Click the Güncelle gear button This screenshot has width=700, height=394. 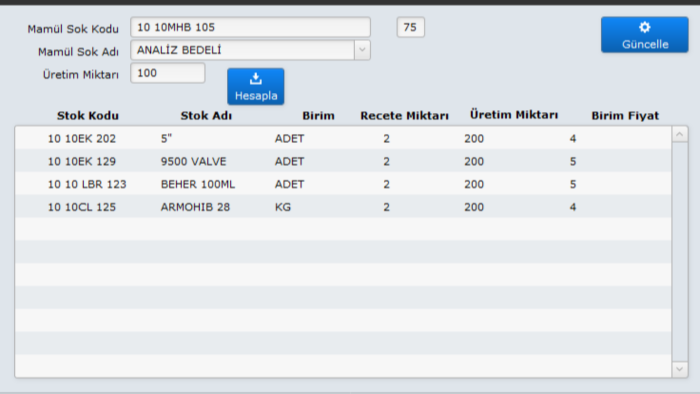pos(644,35)
